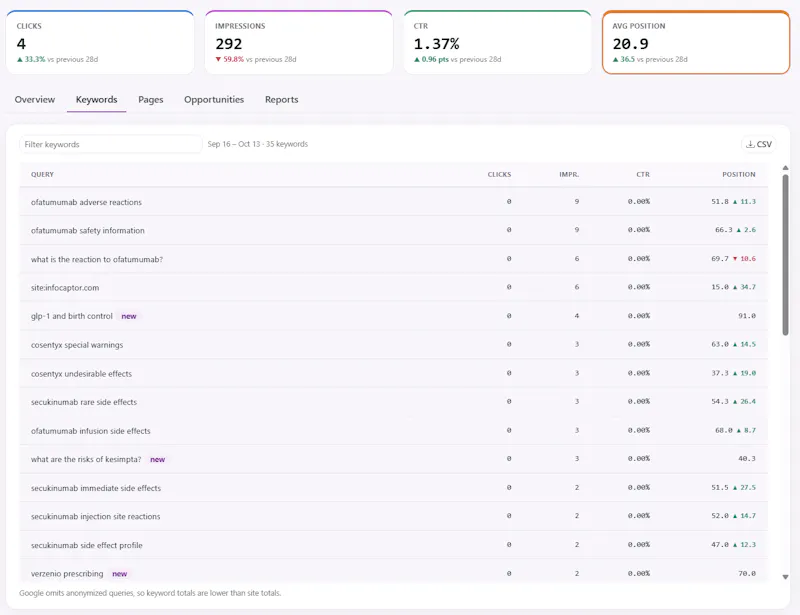
Task: Select the Avg Position metric card
Action: tap(696, 42)
